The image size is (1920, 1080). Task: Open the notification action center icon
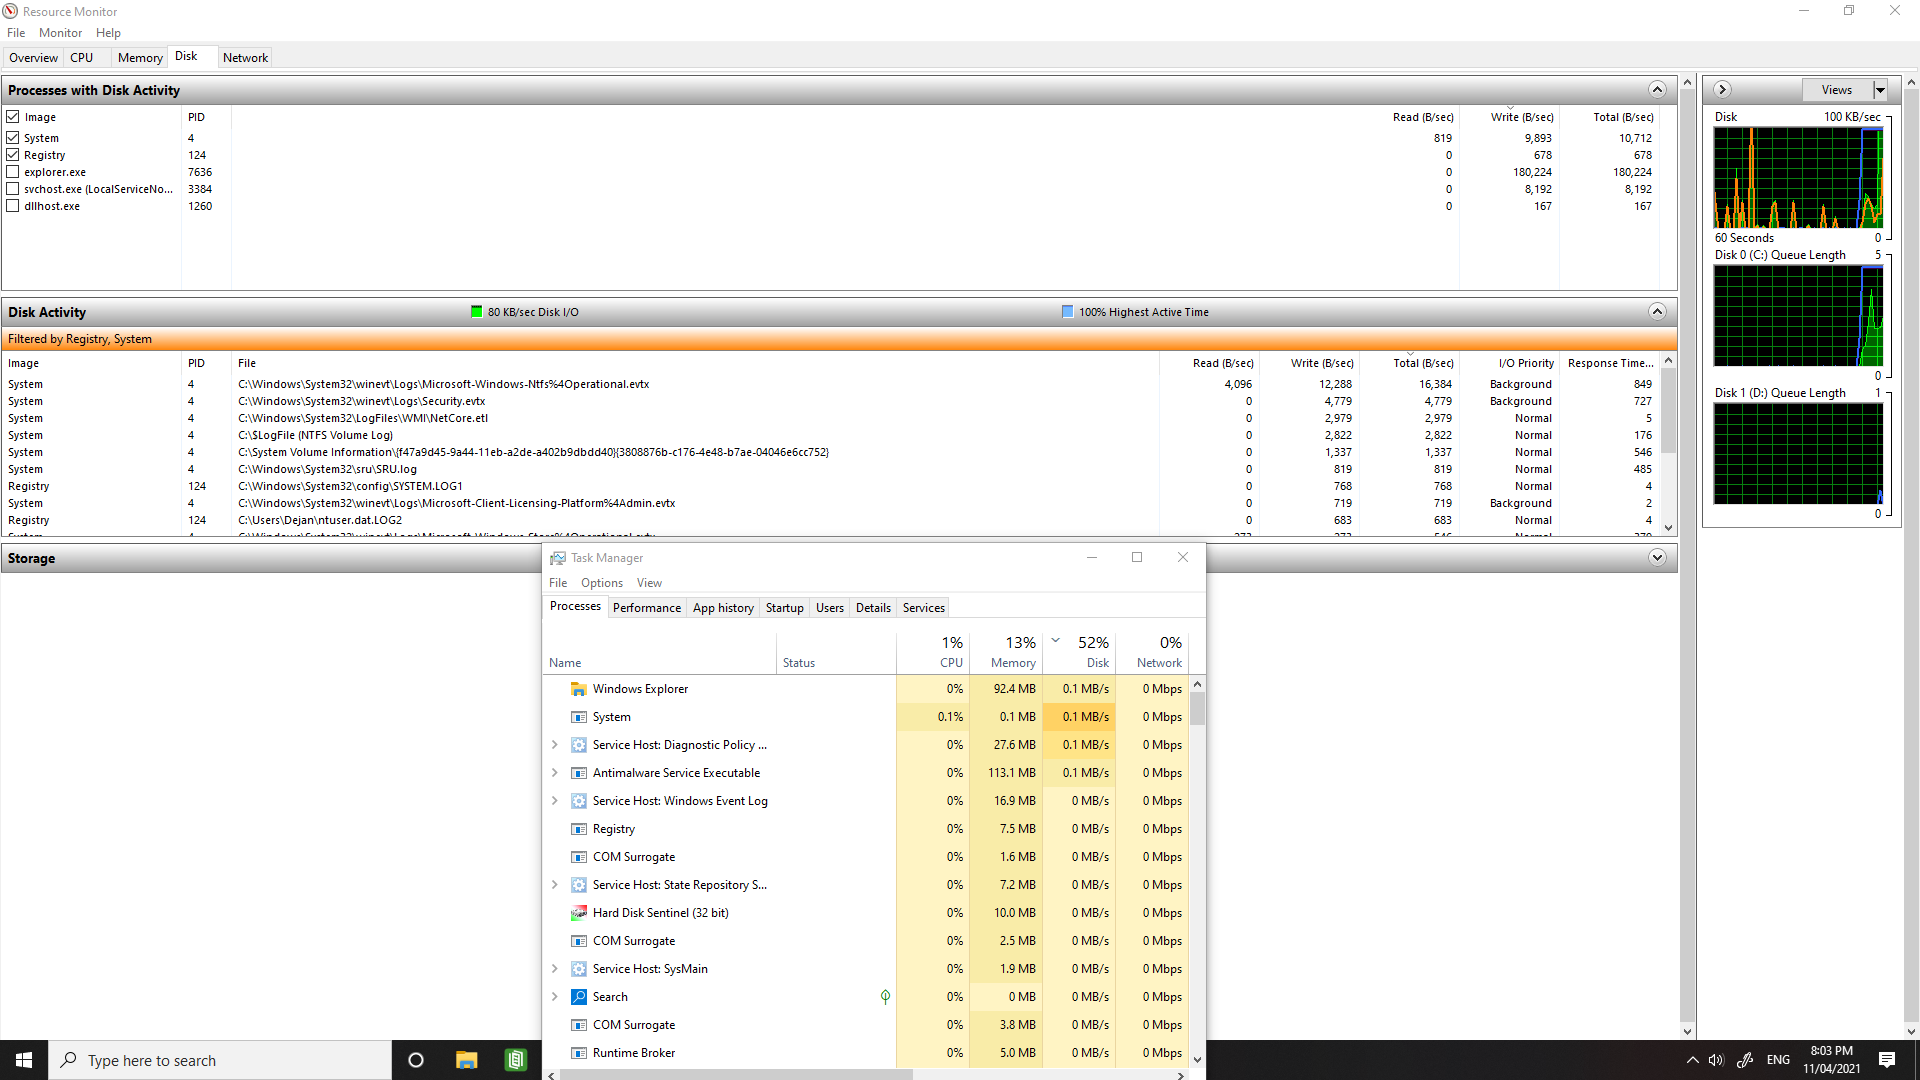(1886, 1060)
